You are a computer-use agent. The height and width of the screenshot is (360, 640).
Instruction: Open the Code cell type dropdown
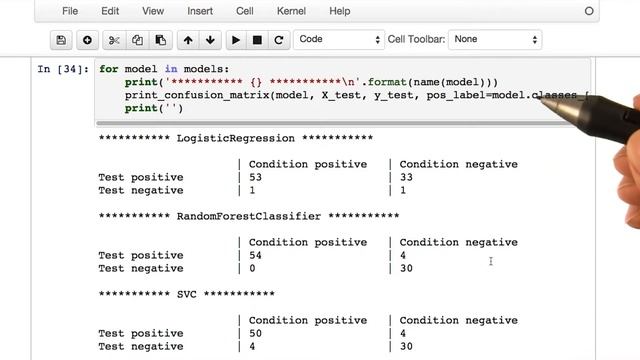click(x=339, y=40)
